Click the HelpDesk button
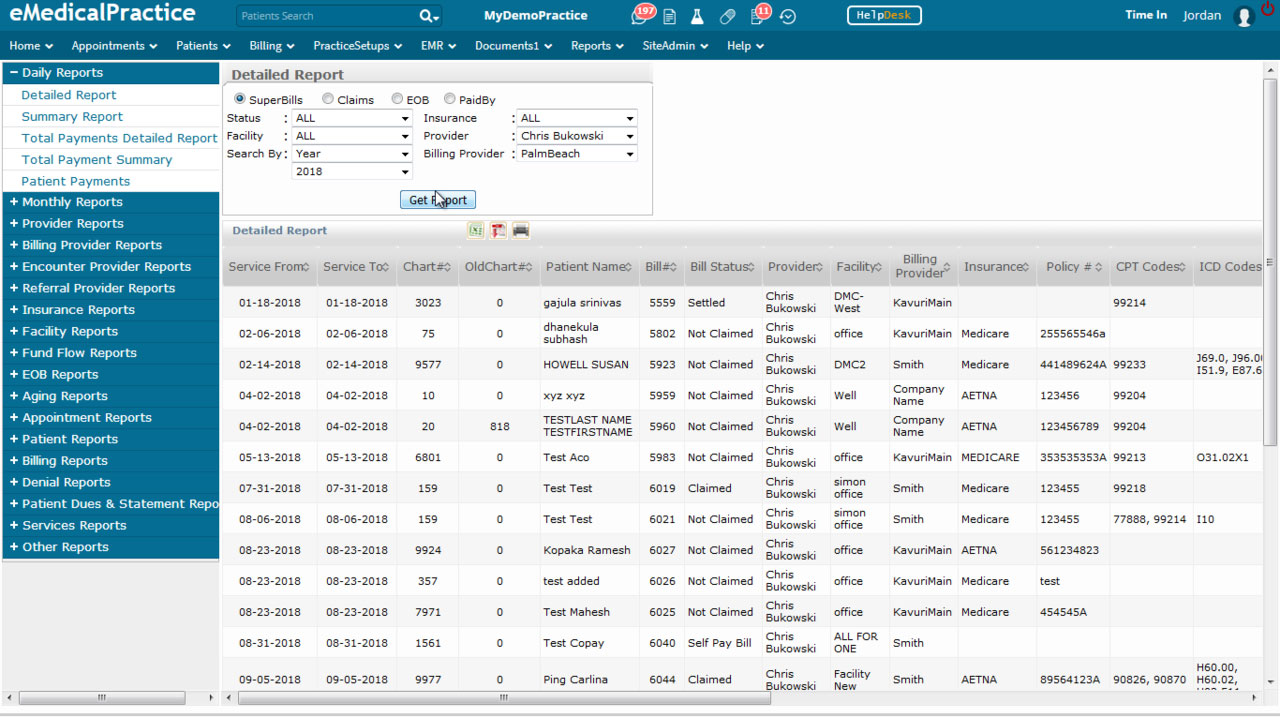 884,15
